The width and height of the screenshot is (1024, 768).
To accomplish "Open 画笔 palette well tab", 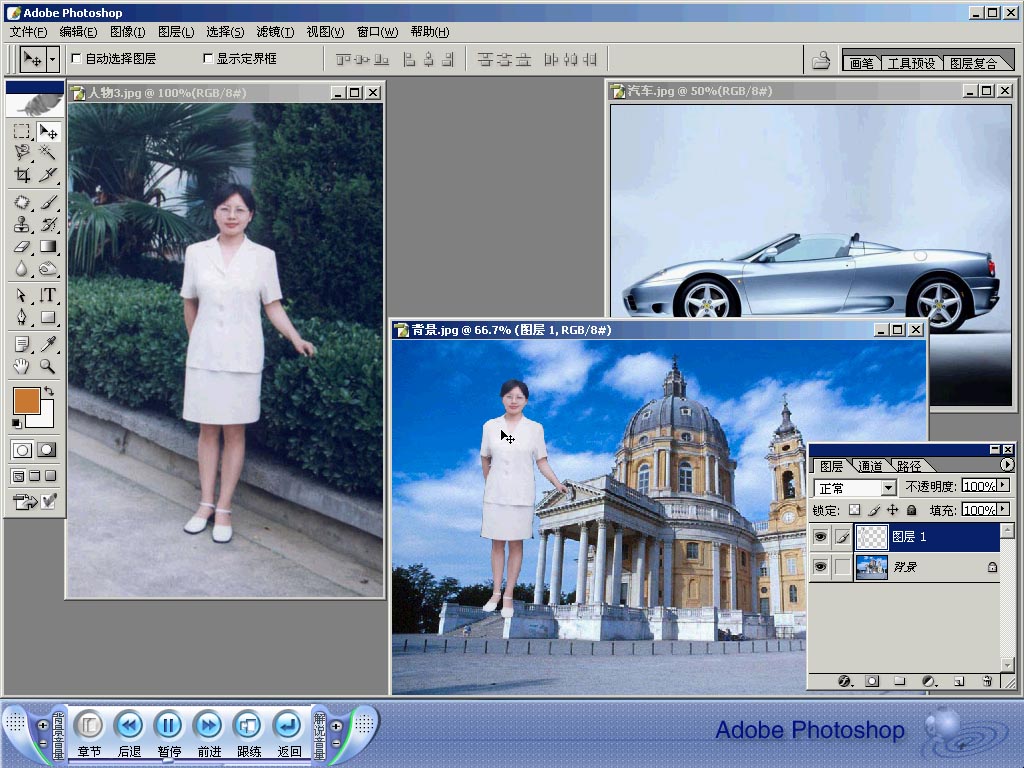I will pyautogui.click(x=862, y=63).
